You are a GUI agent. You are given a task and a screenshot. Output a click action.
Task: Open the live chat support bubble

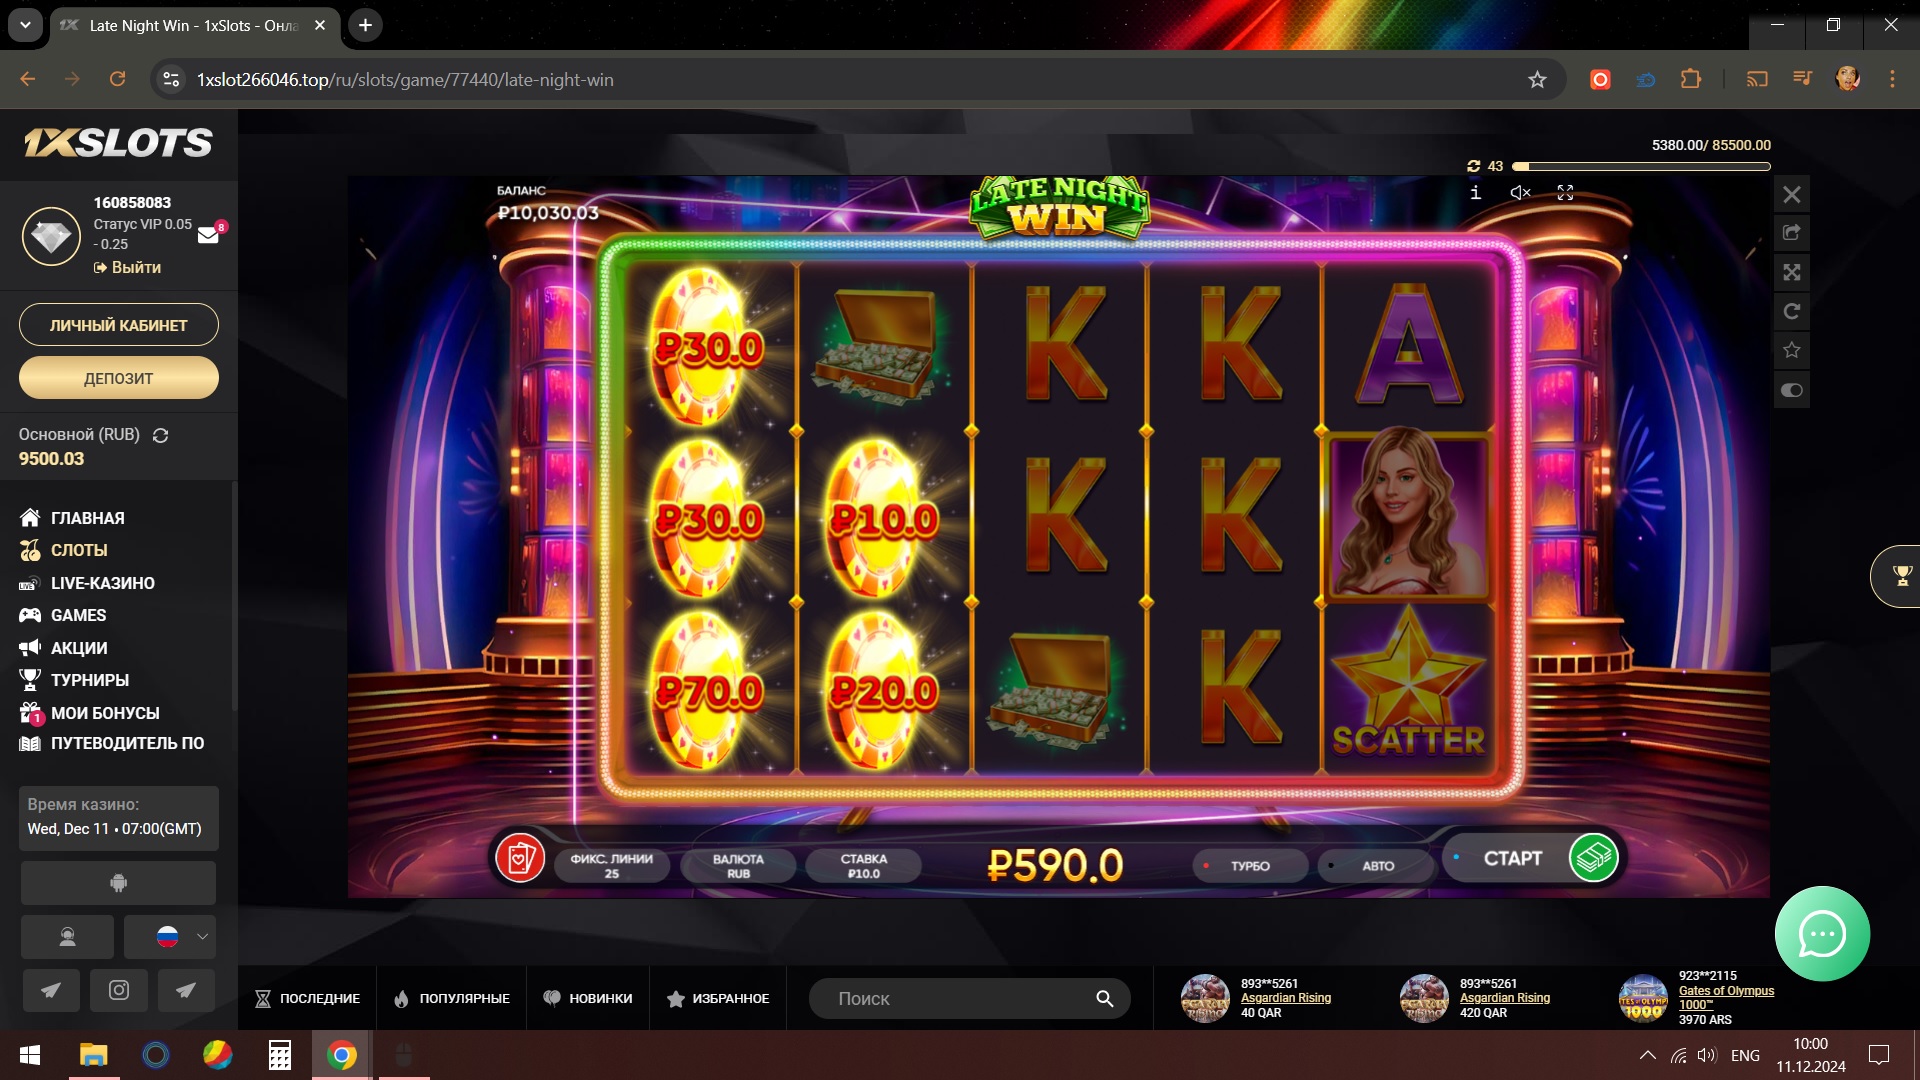pyautogui.click(x=1822, y=934)
